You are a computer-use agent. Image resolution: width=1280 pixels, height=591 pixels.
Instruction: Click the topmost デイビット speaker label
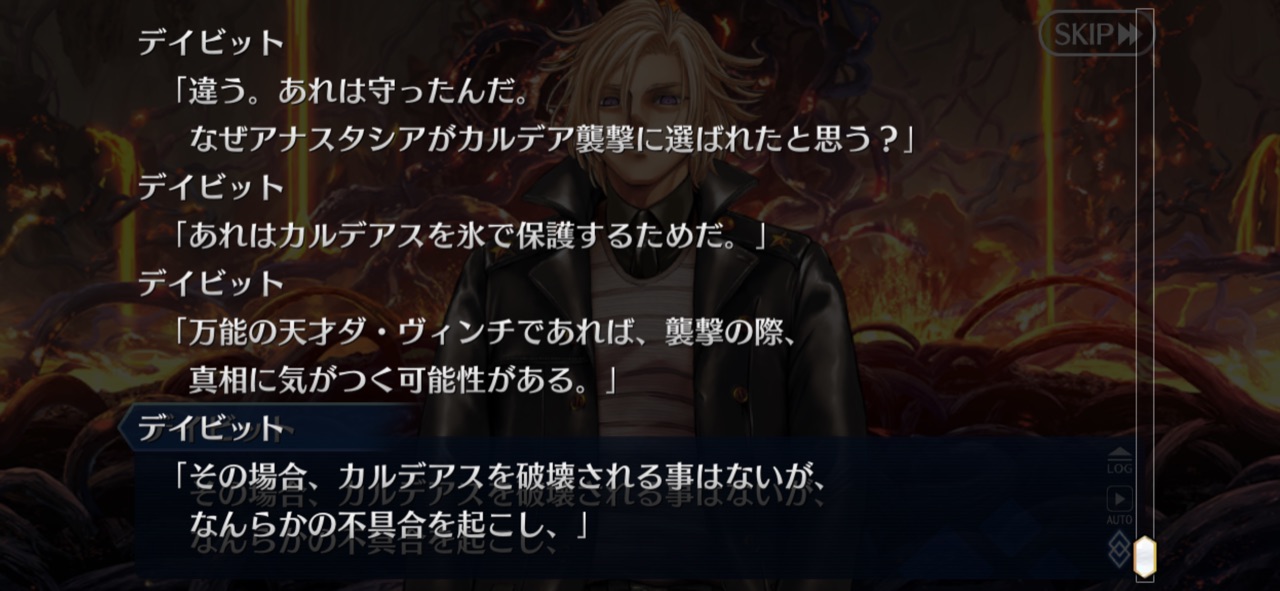coord(212,42)
